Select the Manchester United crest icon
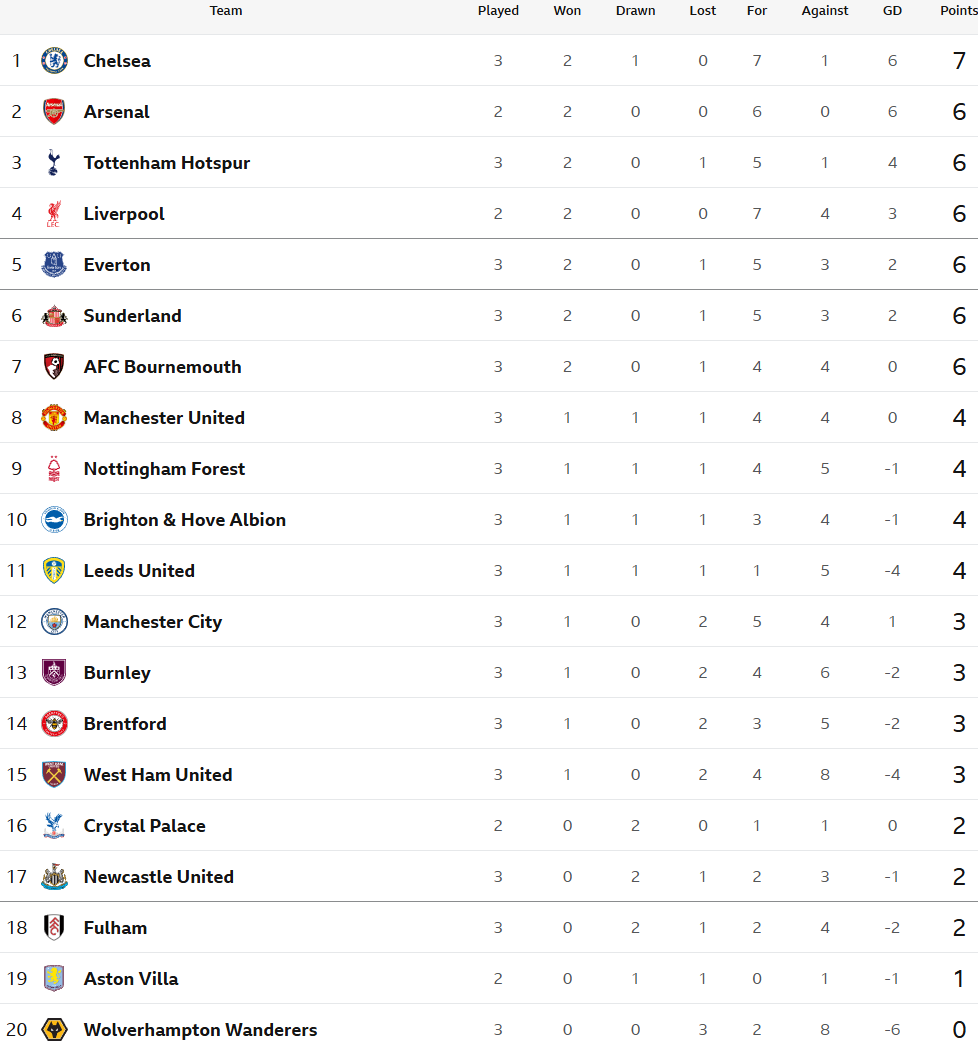Image resolution: width=978 pixels, height=1051 pixels. point(54,418)
